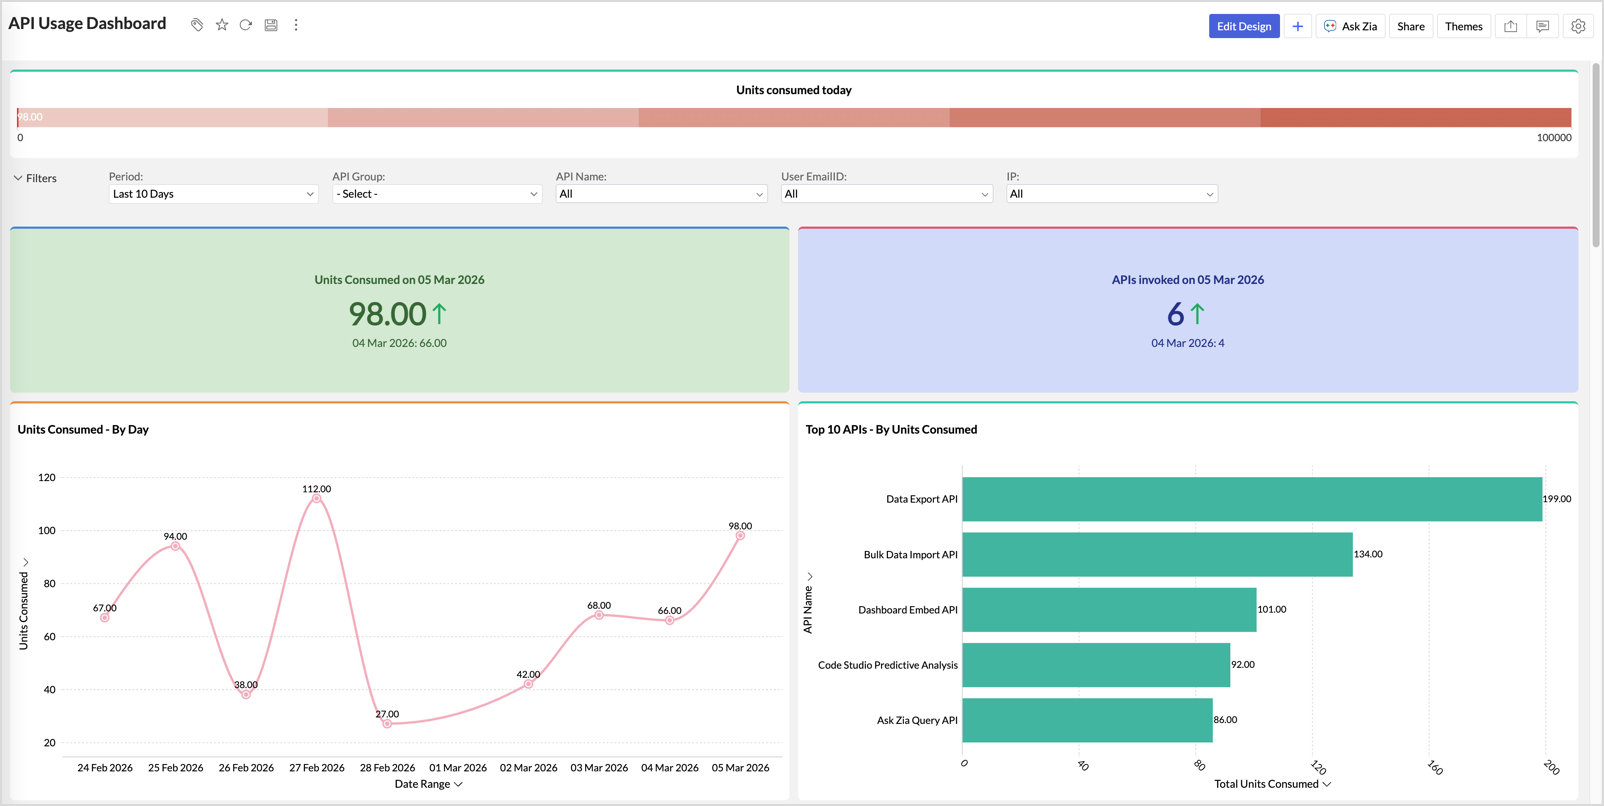Open dashboard settings gear icon
The width and height of the screenshot is (1604, 806).
(x=1578, y=26)
